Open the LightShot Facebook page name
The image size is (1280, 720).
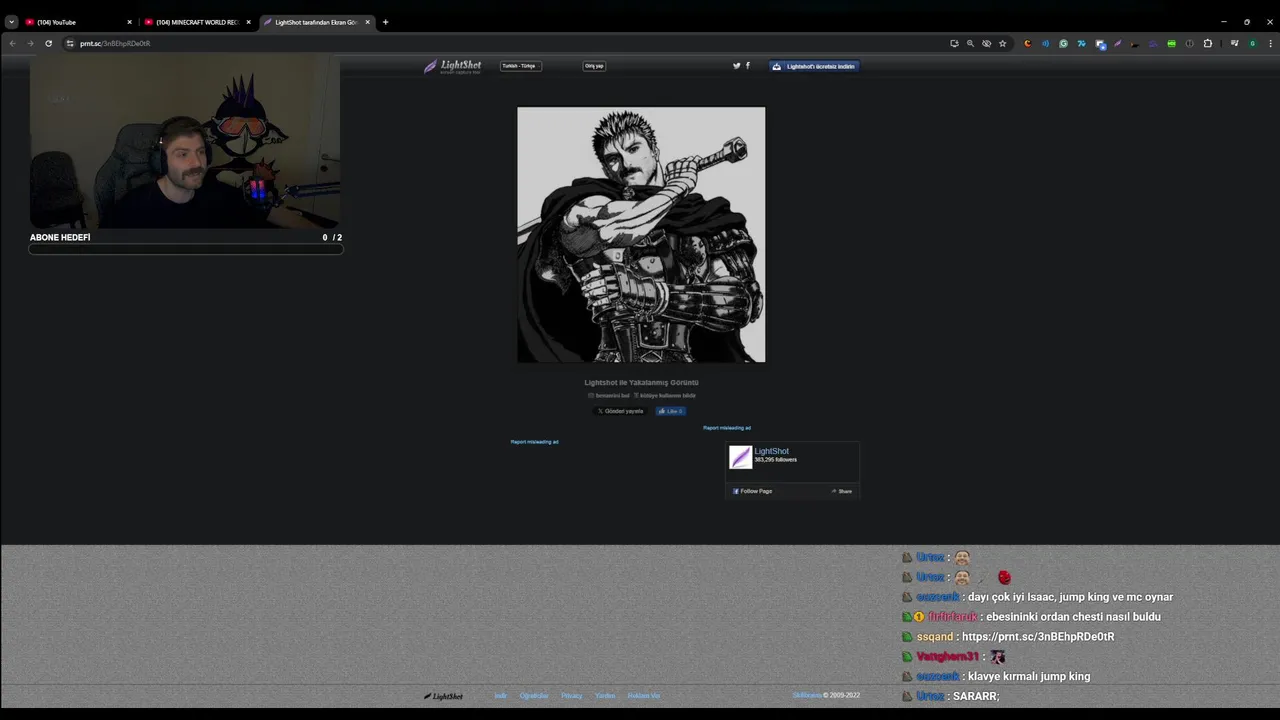pyautogui.click(x=771, y=451)
